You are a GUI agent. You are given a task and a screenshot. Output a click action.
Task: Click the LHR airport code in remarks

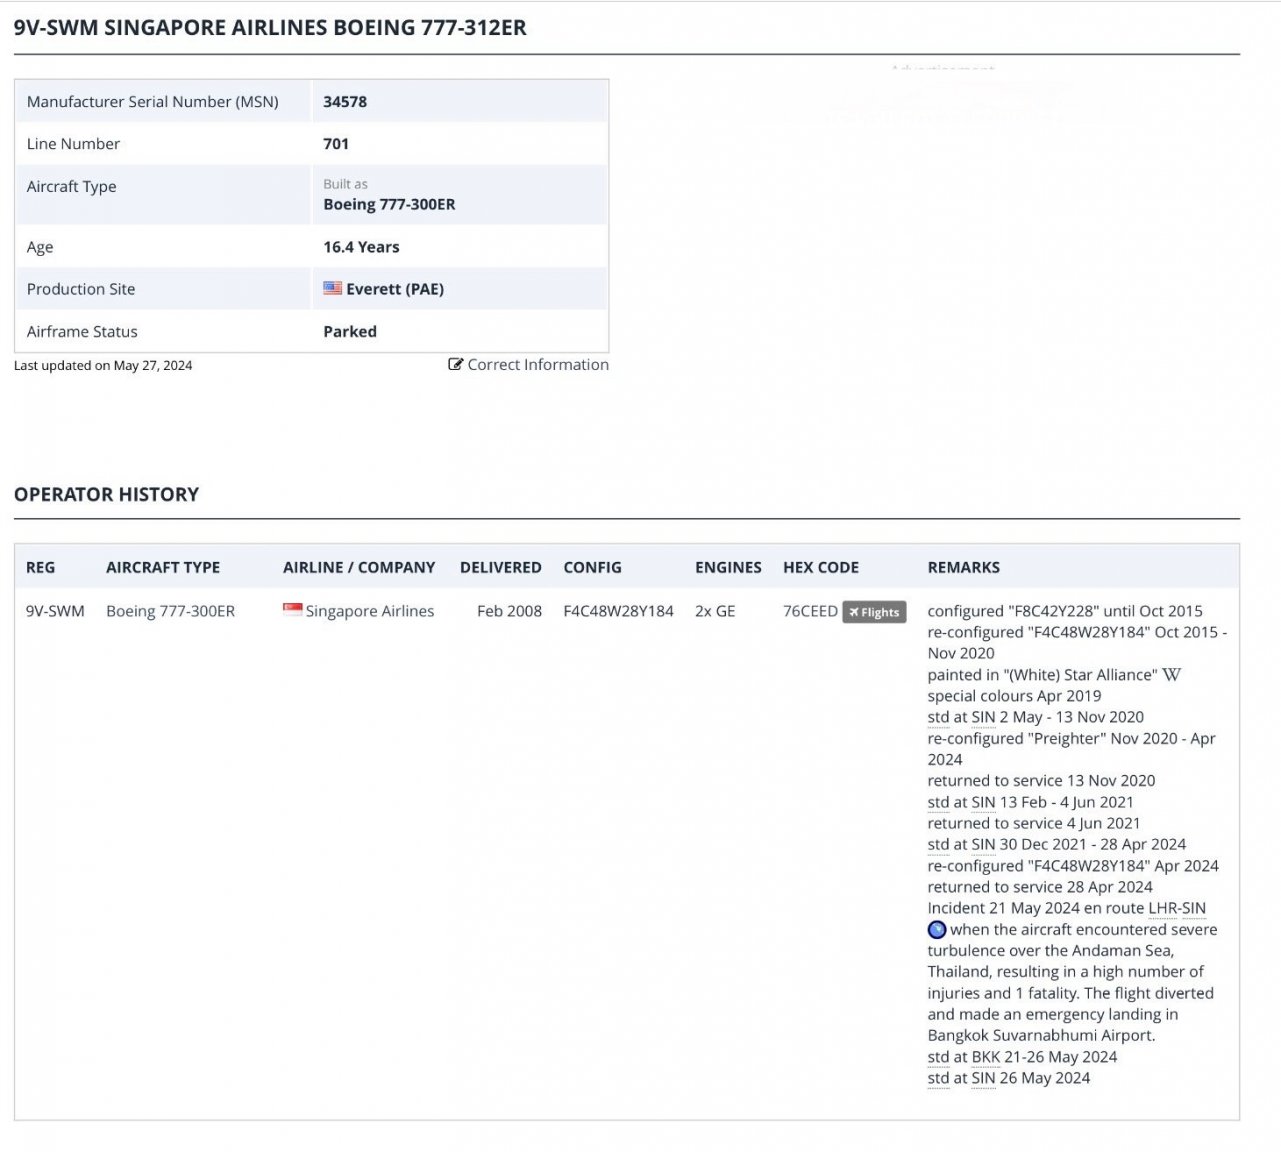click(x=1162, y=908)
